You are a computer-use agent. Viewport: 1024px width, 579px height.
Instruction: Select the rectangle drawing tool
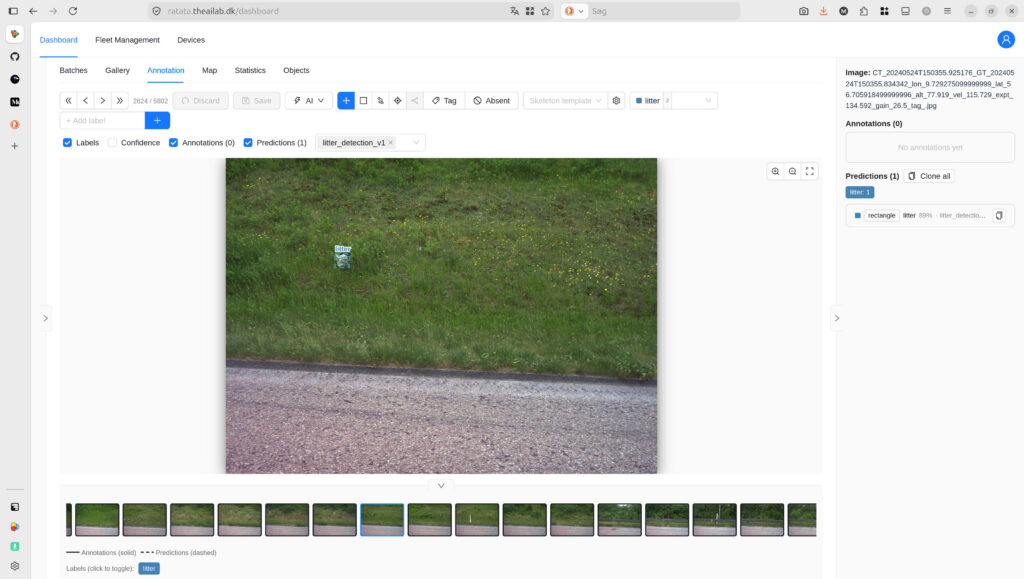363,101
